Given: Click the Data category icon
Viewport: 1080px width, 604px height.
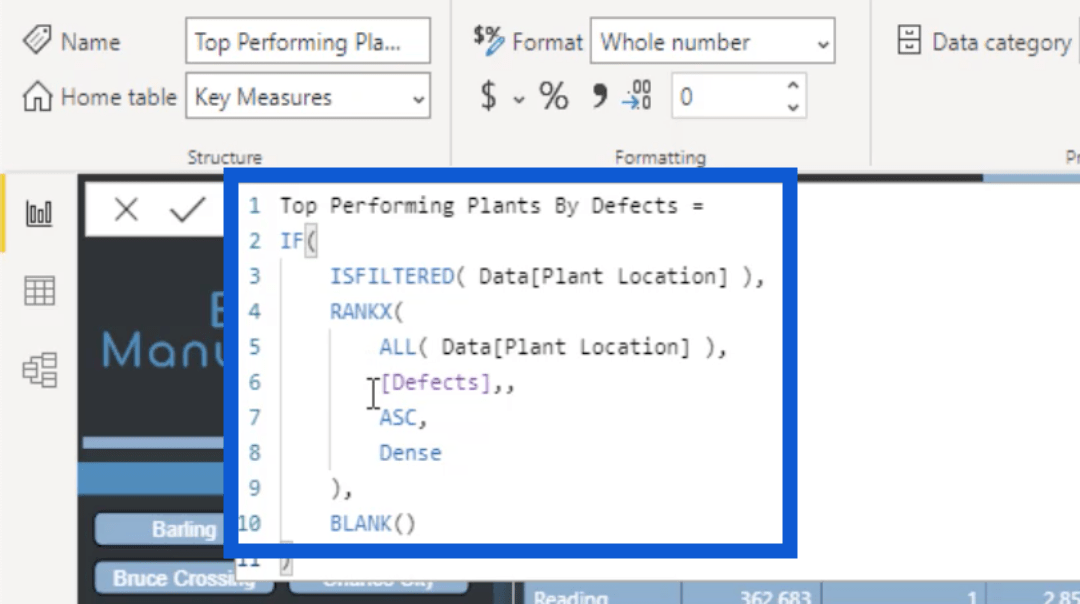Looking at the screenshot, I should click(908, 40).
